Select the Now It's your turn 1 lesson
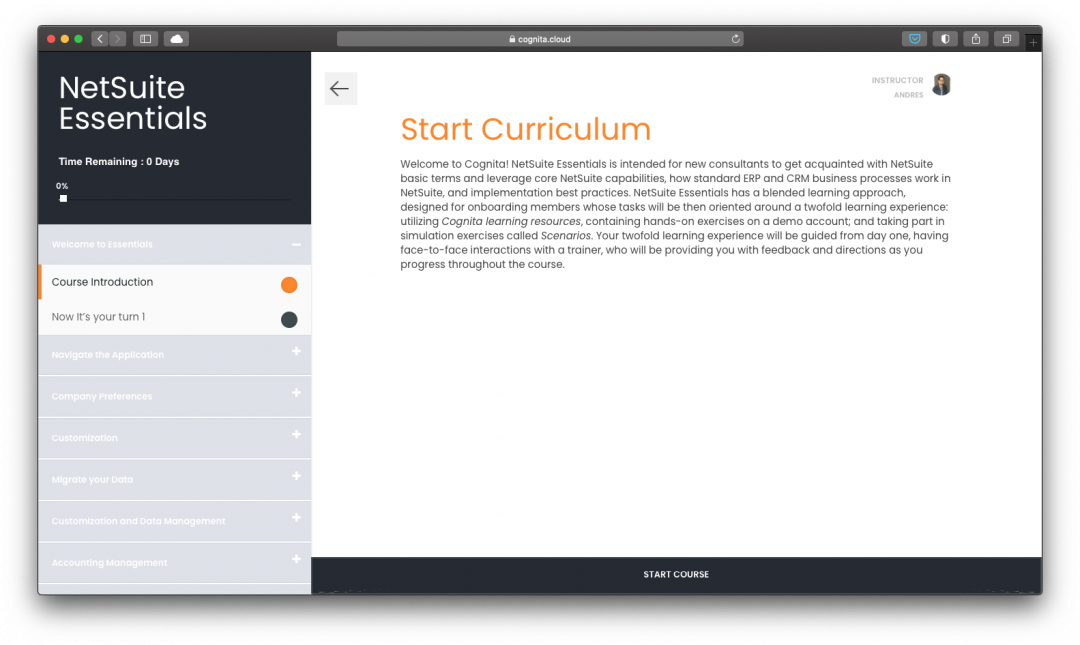 [x=175, y=317]
